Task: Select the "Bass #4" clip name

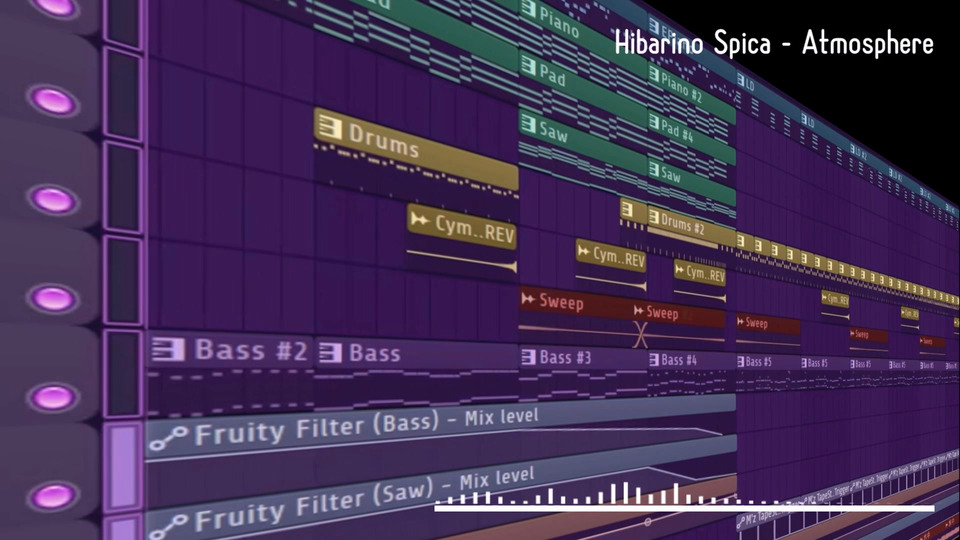Action: 679,360
